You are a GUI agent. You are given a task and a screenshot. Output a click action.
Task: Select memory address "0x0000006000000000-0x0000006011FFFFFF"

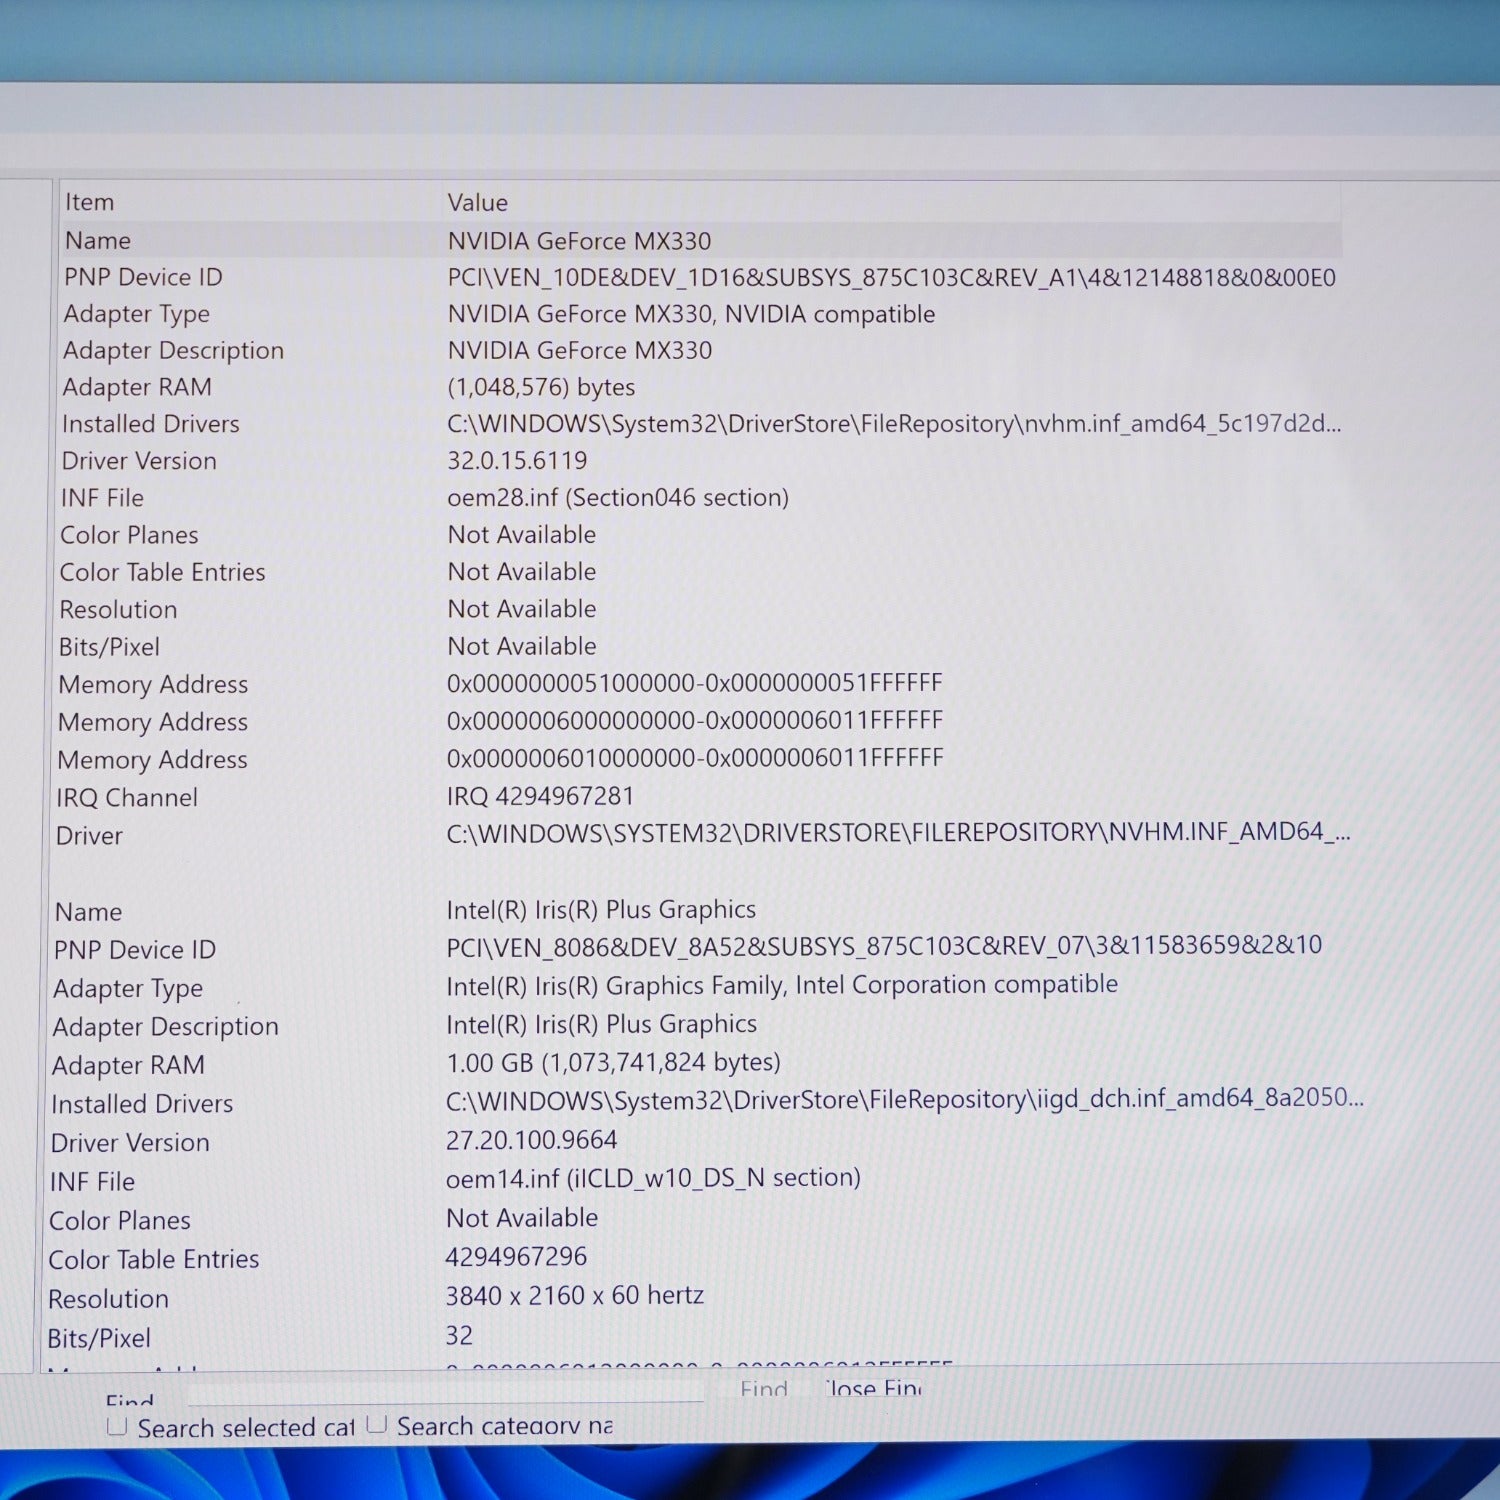click(x=695, y=720)
